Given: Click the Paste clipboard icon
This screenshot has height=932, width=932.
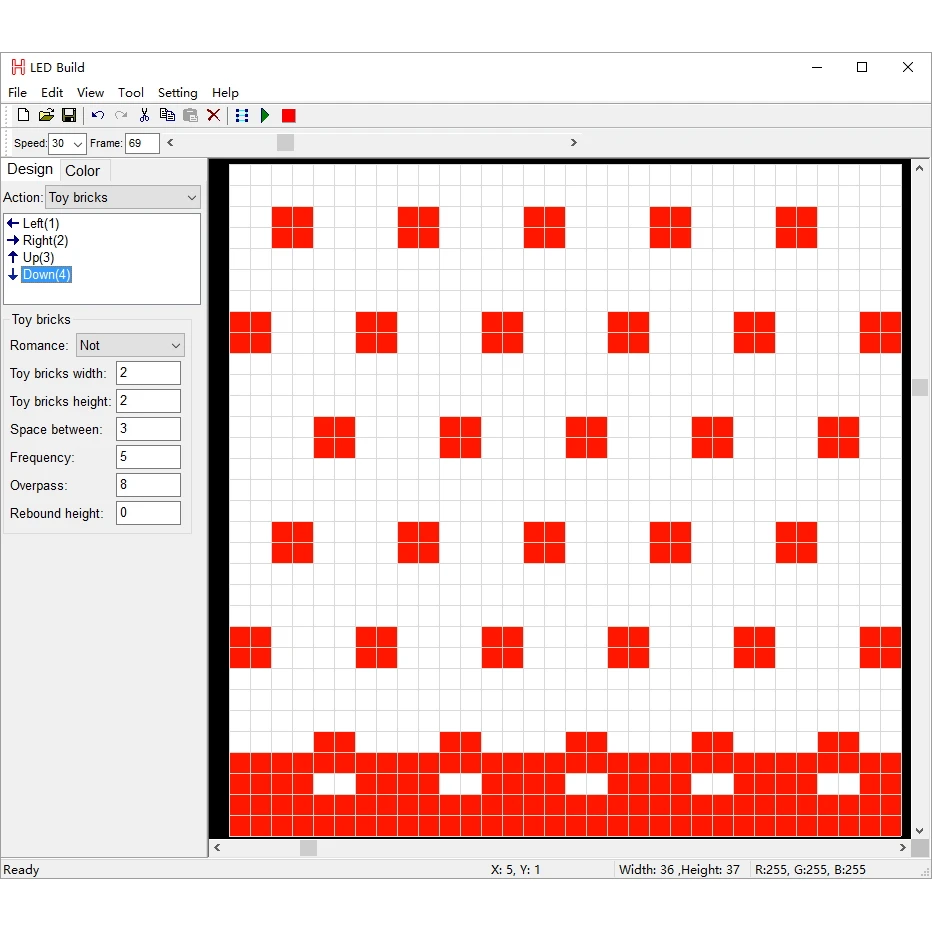Looking at the screenshot, I should 190,115.
